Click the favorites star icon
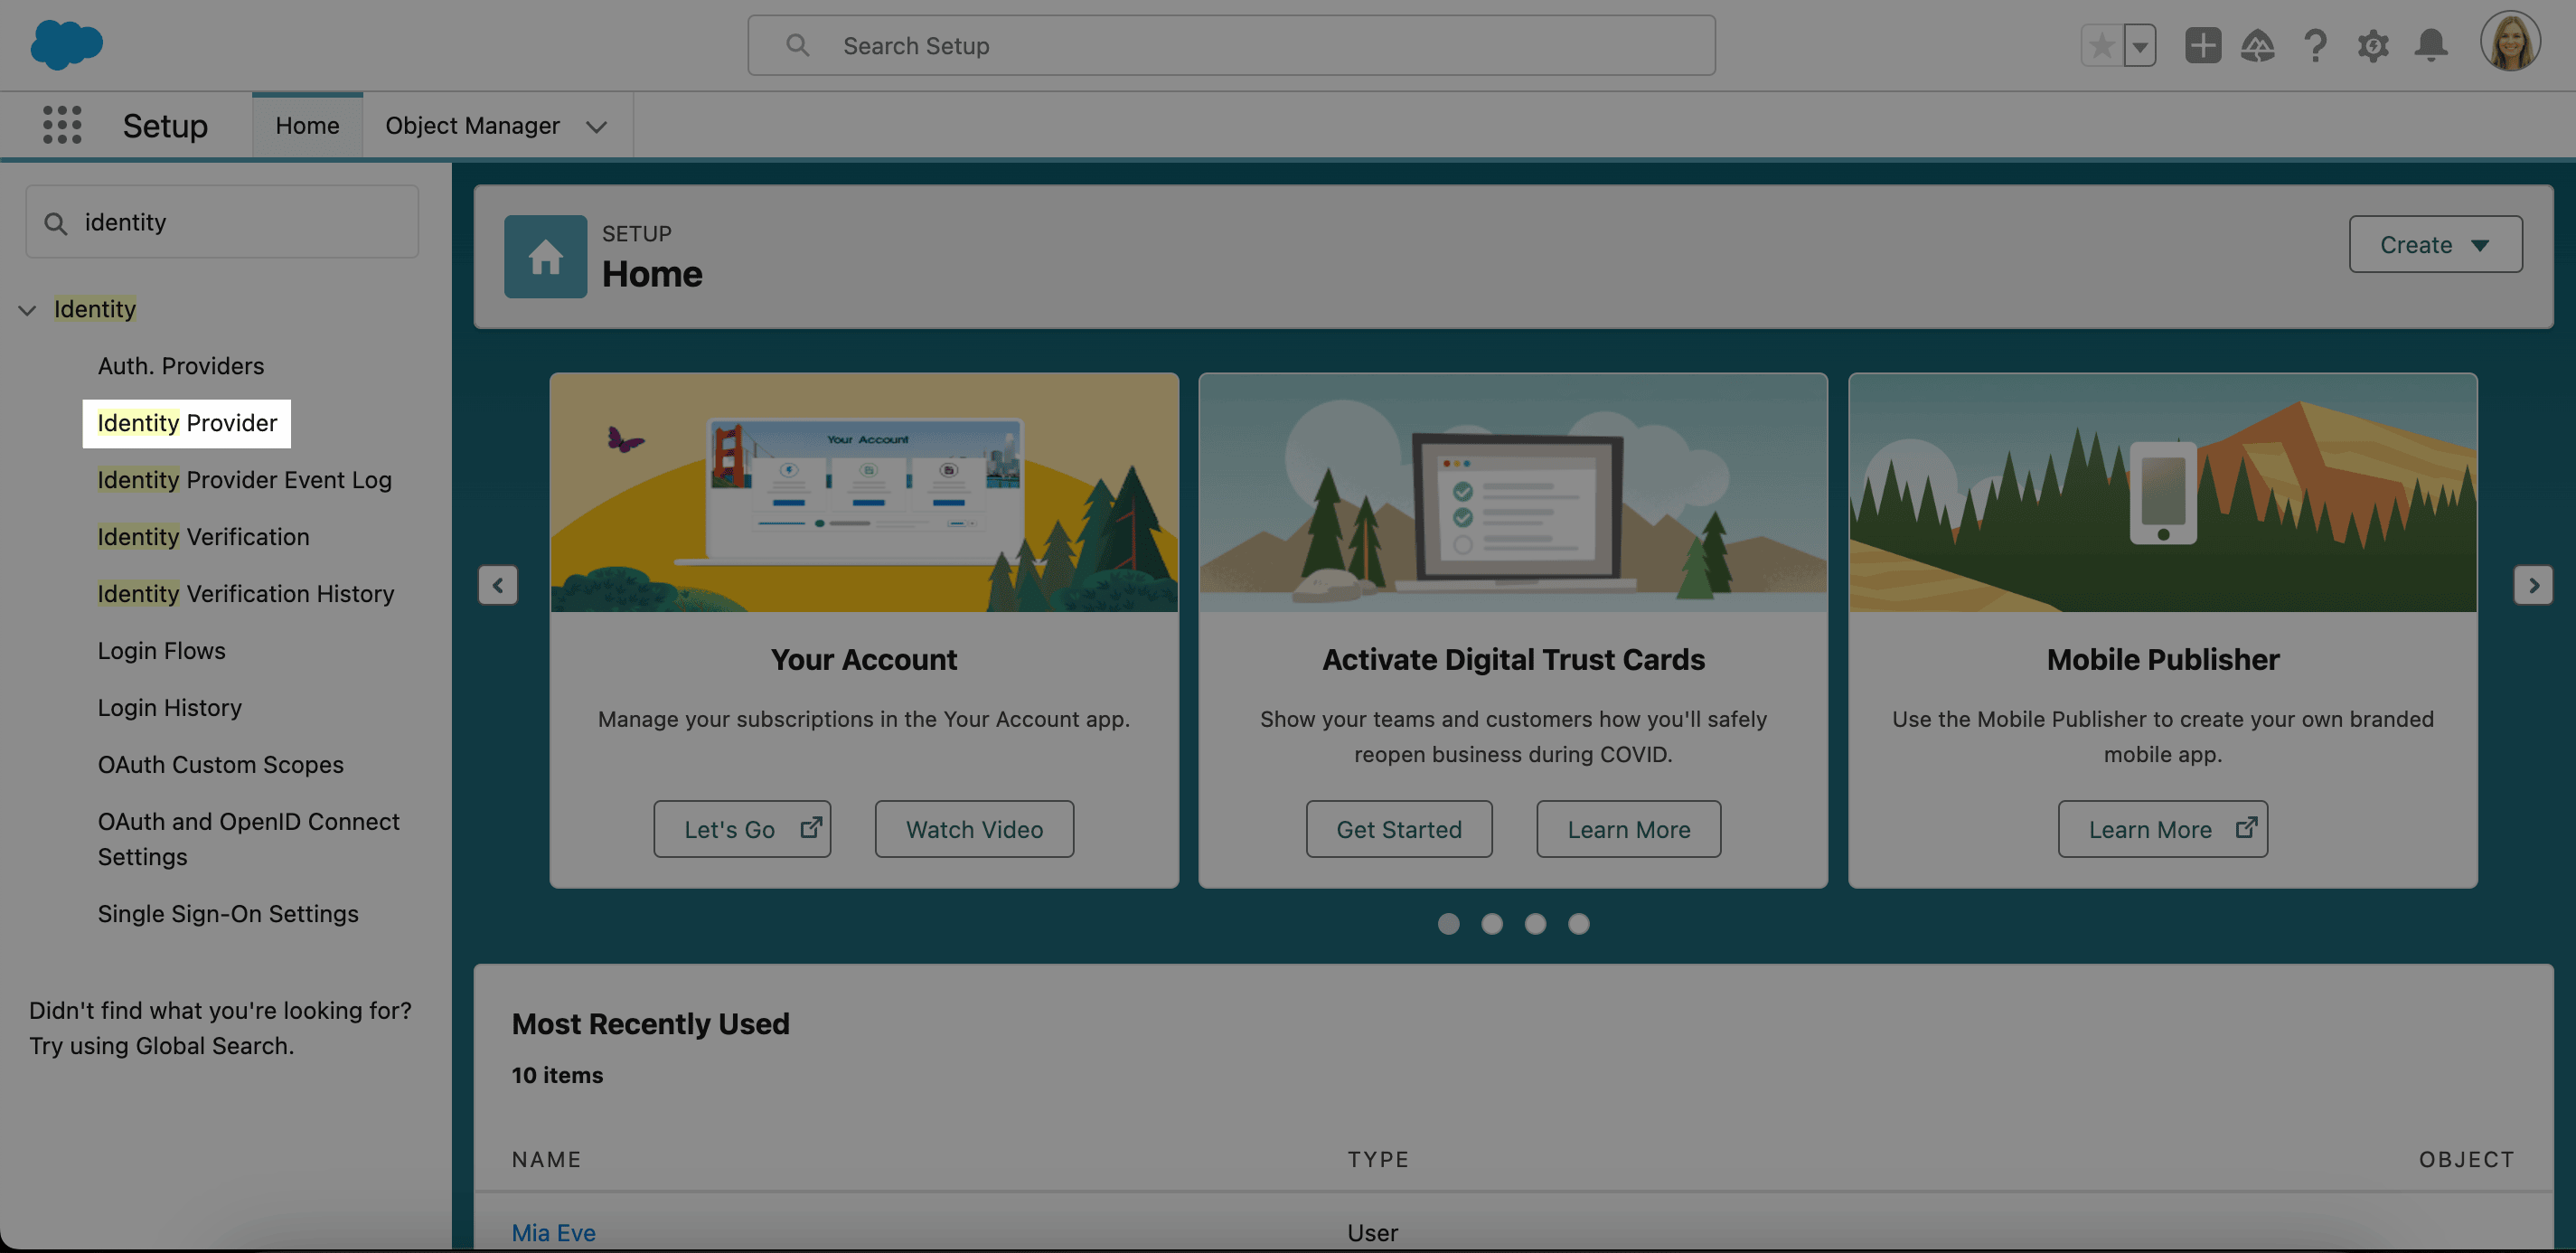 [2101, 45]
